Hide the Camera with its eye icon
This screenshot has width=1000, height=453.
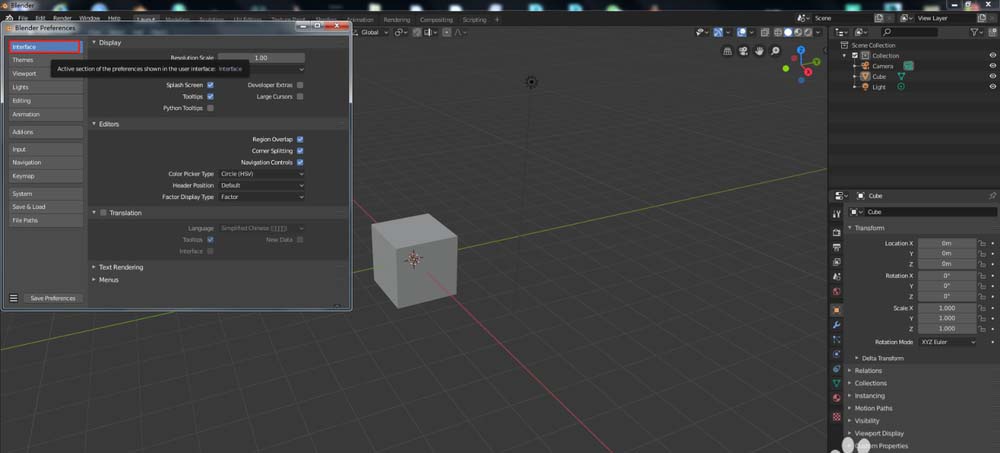(992, 66)
